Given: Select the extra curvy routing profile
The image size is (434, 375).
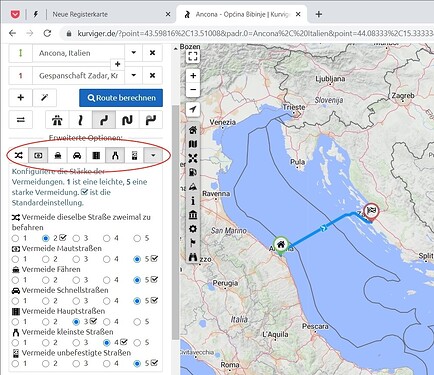Looking at the screenshot, I should 151,120.
